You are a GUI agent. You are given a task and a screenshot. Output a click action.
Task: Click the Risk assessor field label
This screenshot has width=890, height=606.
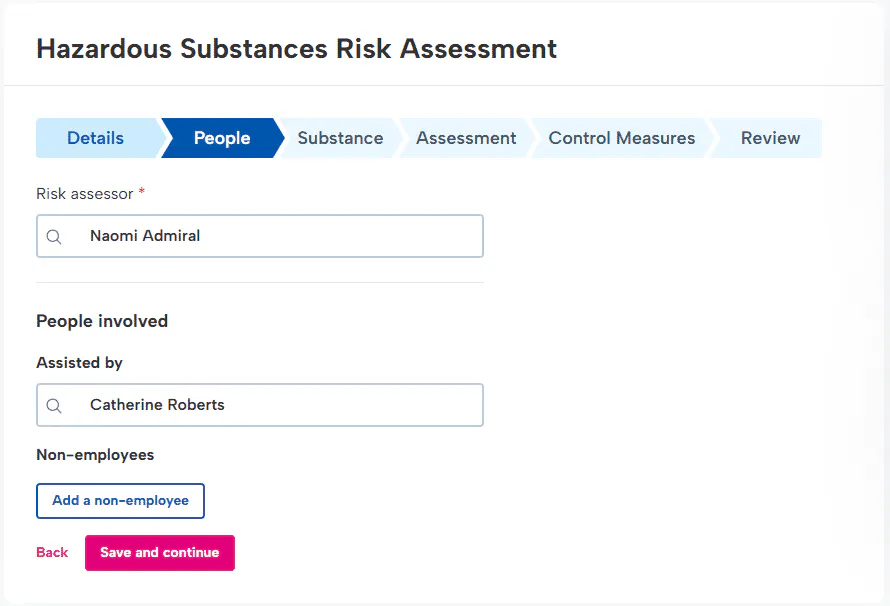pos(84,193)
